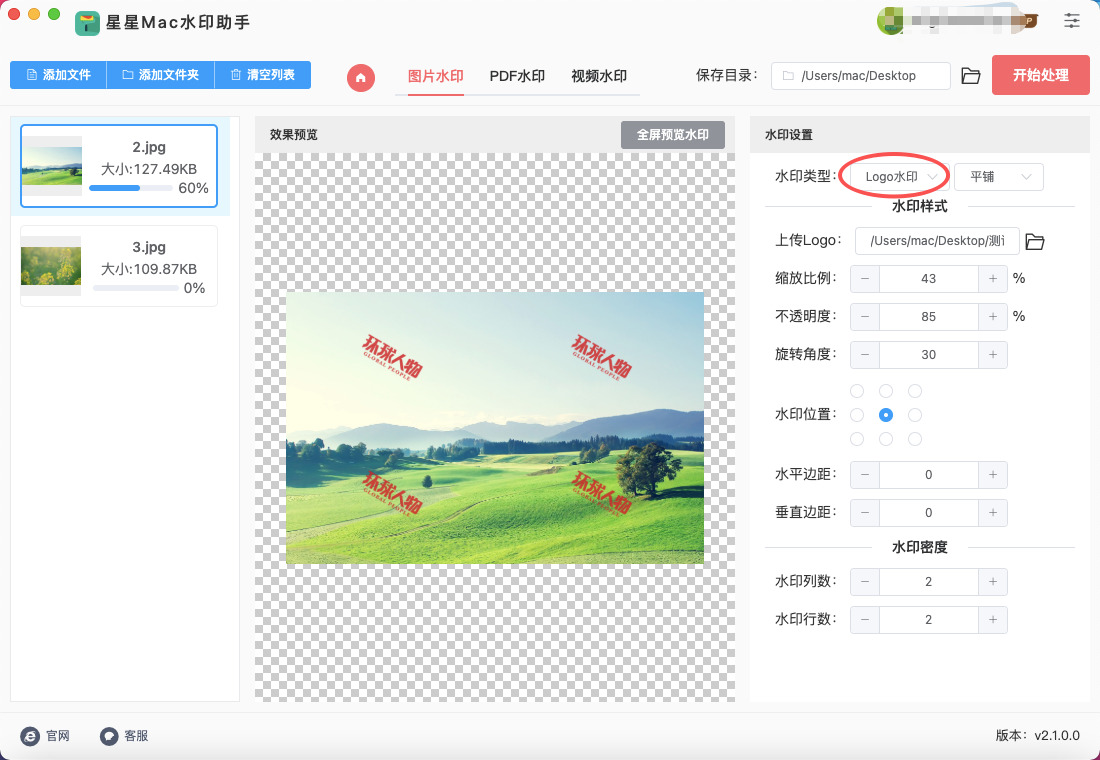Click folder icon beside upload Logo path
Screen dimensions: 1100x760
click(1035, 241)
